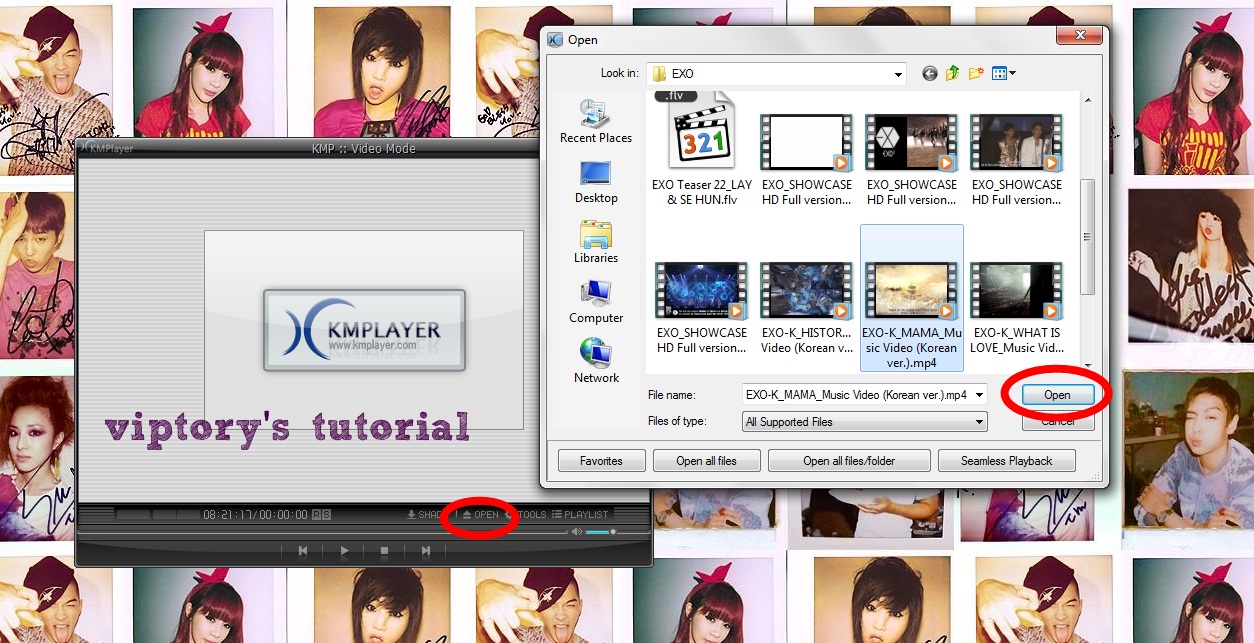Click into the File name text field
1254x643 pixels.
tap(857, 395)
